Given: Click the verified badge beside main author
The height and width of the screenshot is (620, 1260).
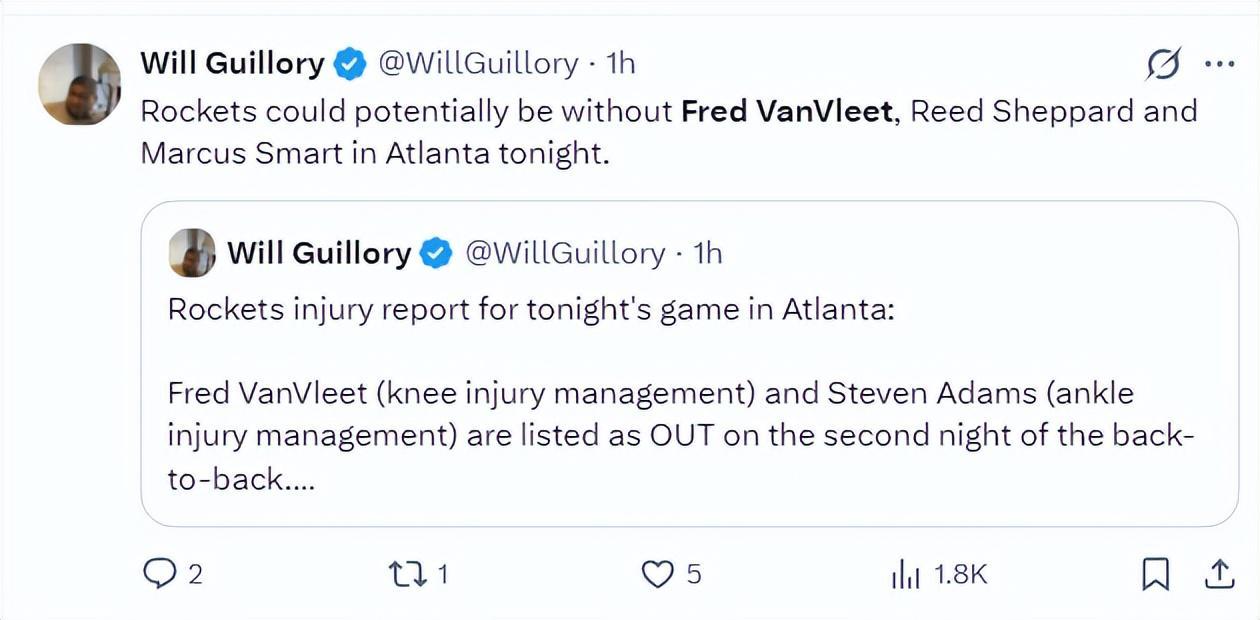Looking at the screenshot, I should point(348,65).
